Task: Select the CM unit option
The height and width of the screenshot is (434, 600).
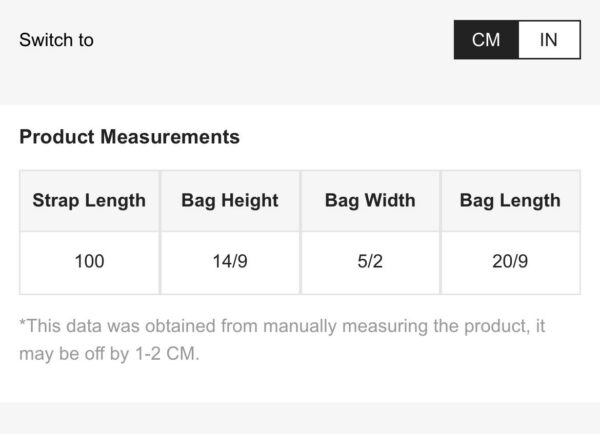Action: pyautogui.click(x=486, y=40)
